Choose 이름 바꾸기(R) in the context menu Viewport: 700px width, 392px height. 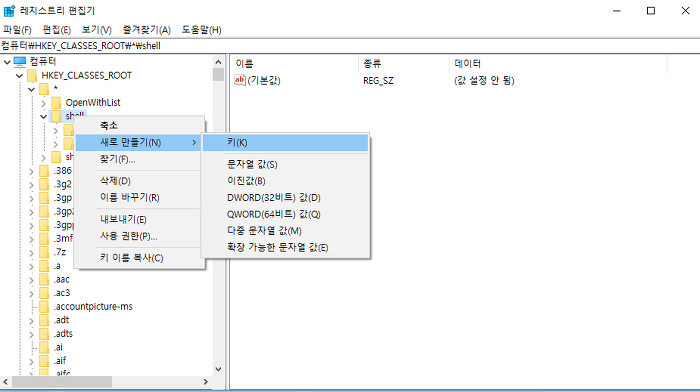[139, 197]
